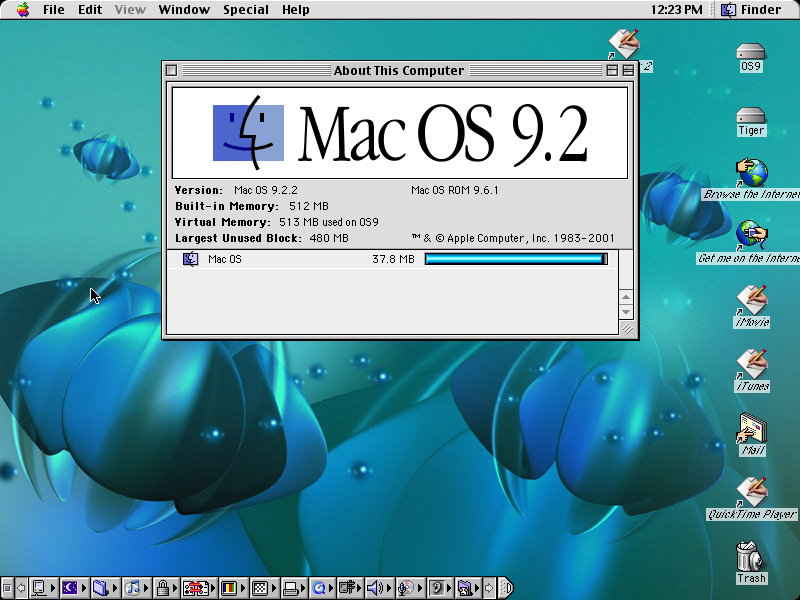800x600 pixels.
Task: Open the Speakable Items ear module
Action: click(440, 588)
